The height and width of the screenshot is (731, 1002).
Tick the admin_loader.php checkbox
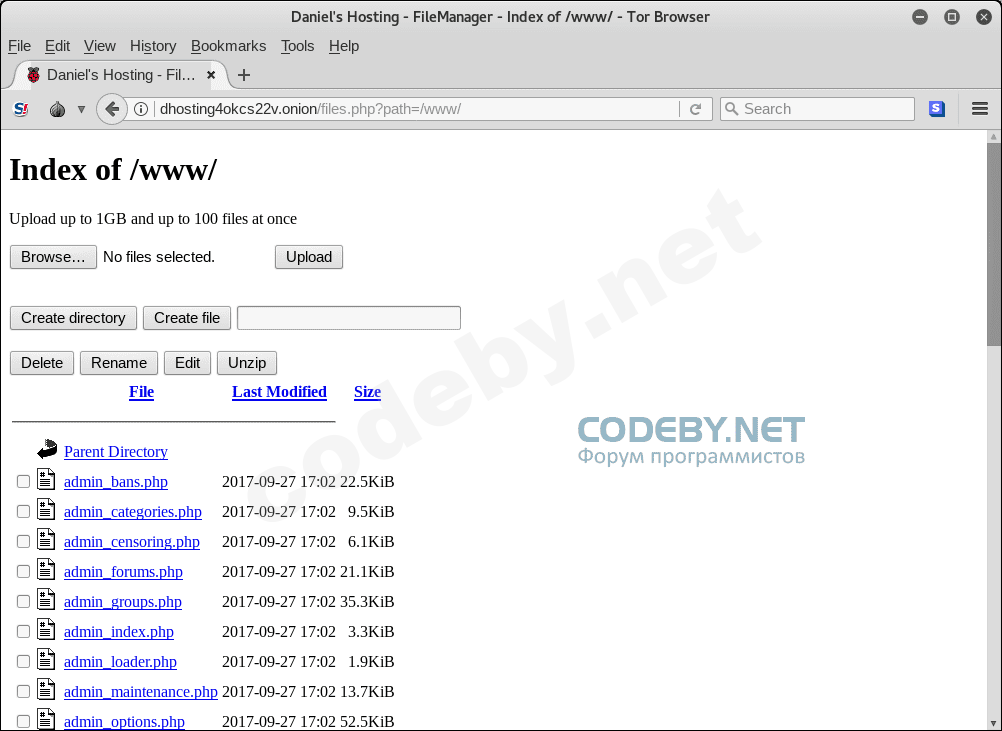(24, 662)
